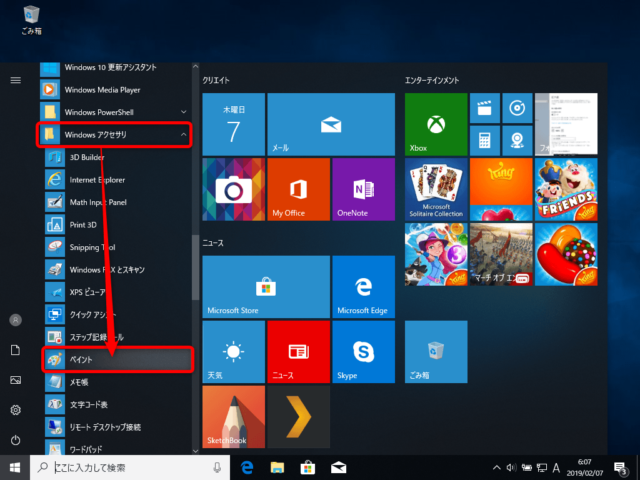Click the app list scrollbar thumb
Image resolution: width=640 pixels, height=480 pixels.
[196, 267]
